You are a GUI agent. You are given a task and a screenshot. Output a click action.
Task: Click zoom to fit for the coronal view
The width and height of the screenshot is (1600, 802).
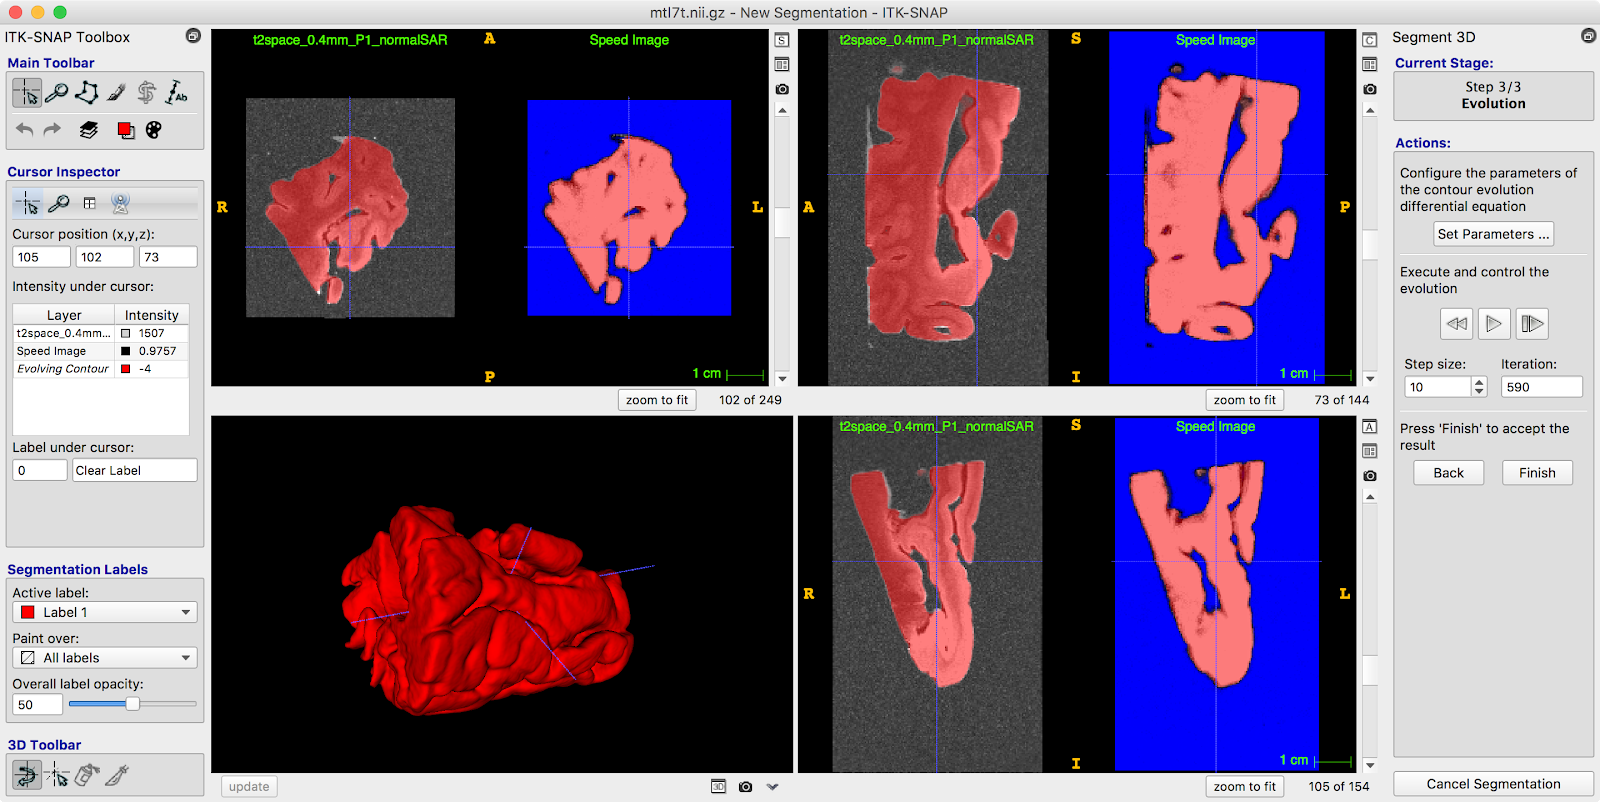pos(1245,787)
